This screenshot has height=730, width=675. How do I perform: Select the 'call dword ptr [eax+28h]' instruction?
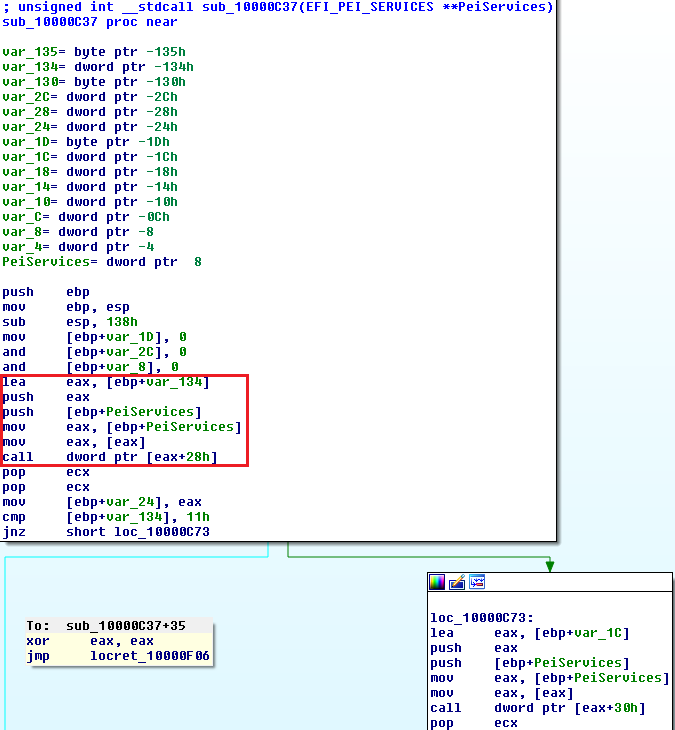110,457
